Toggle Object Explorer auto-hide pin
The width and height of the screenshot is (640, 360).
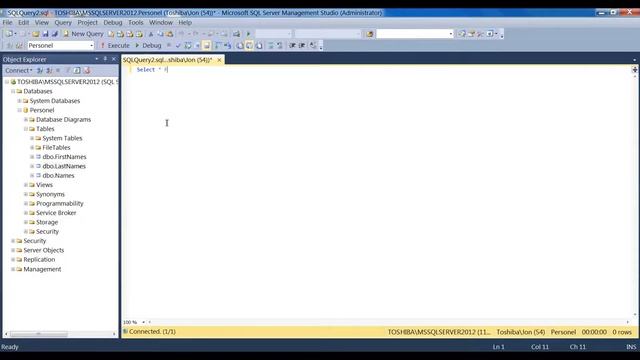pyautogui.click(x=105, y=59)
